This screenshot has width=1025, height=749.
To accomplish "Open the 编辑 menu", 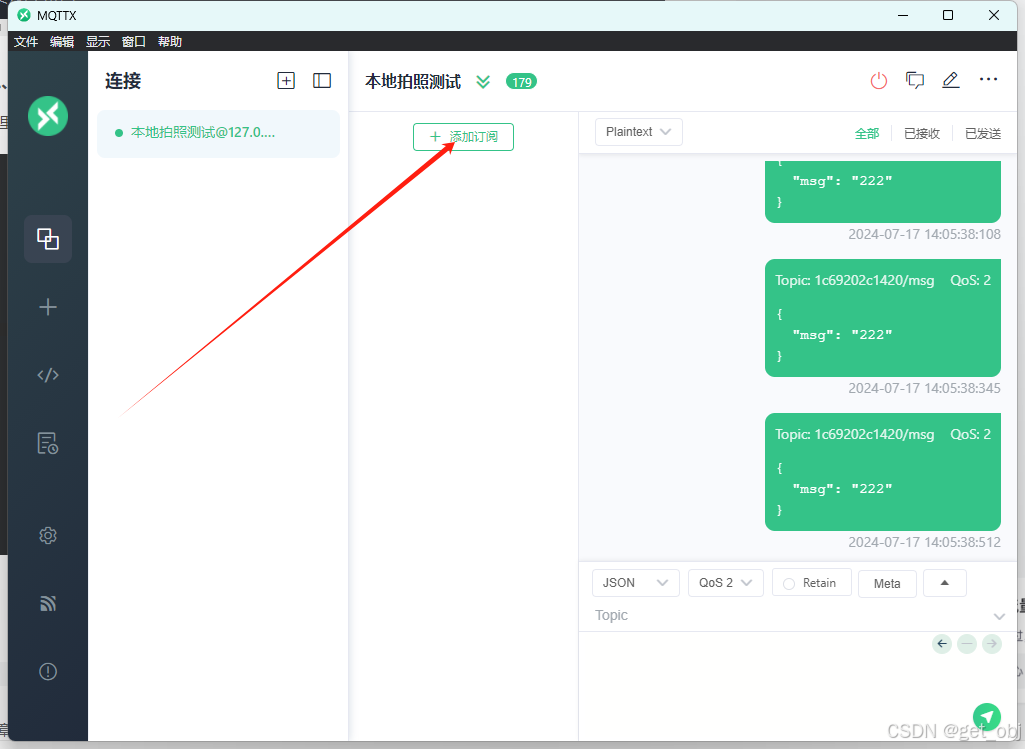I will click(x=62, y=42).
